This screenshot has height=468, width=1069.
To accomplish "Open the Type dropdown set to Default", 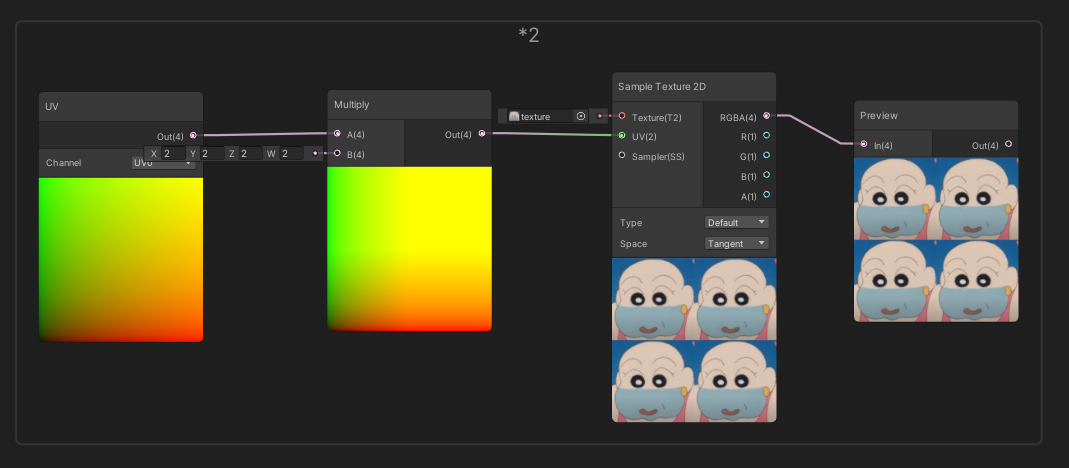I will click(x=736, y=222).
